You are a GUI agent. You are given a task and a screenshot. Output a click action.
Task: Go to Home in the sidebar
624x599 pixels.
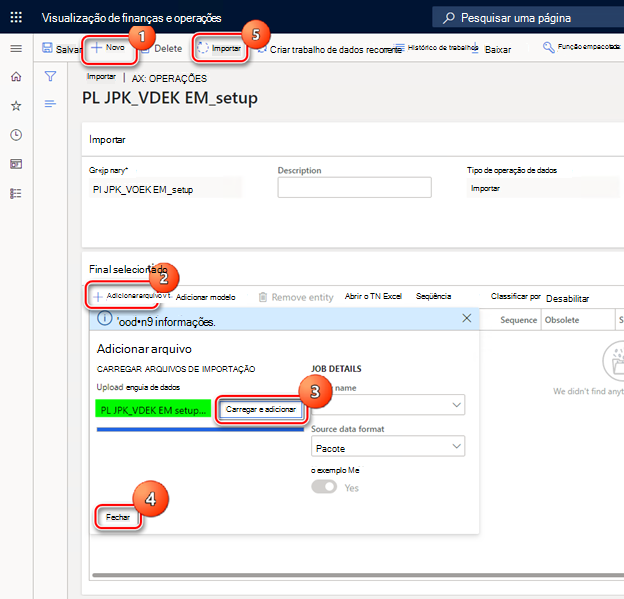click(x=16, y=76)
